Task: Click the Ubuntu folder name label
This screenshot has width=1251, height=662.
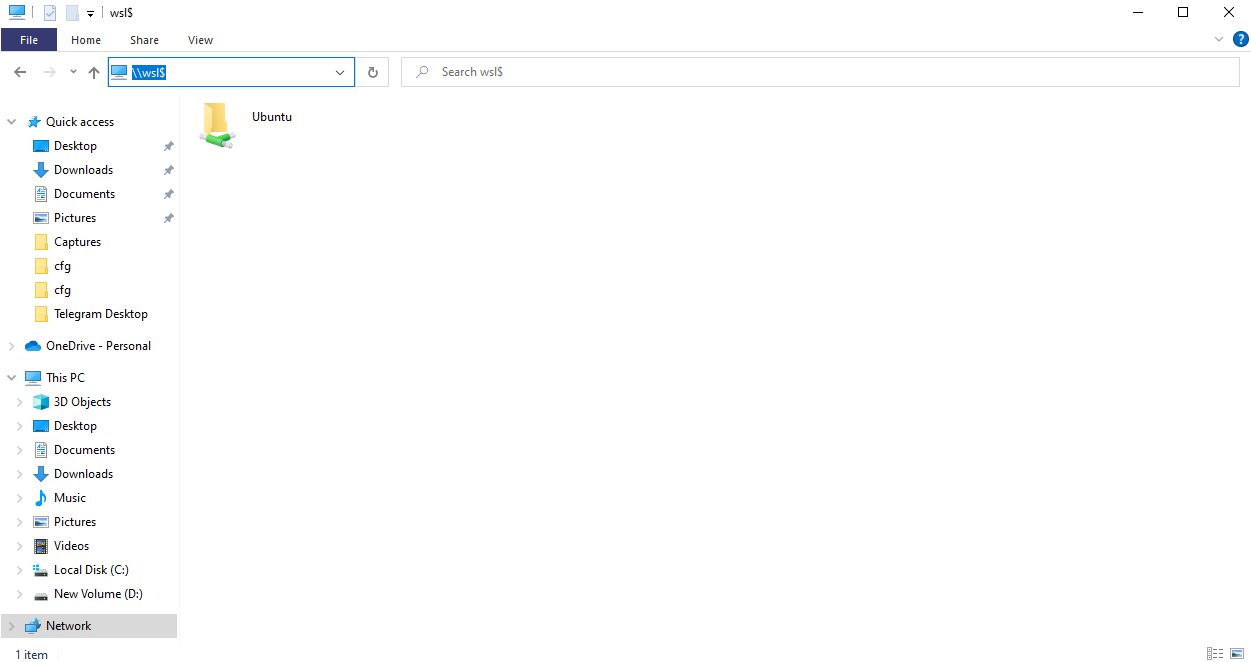Action: point(272,117)
